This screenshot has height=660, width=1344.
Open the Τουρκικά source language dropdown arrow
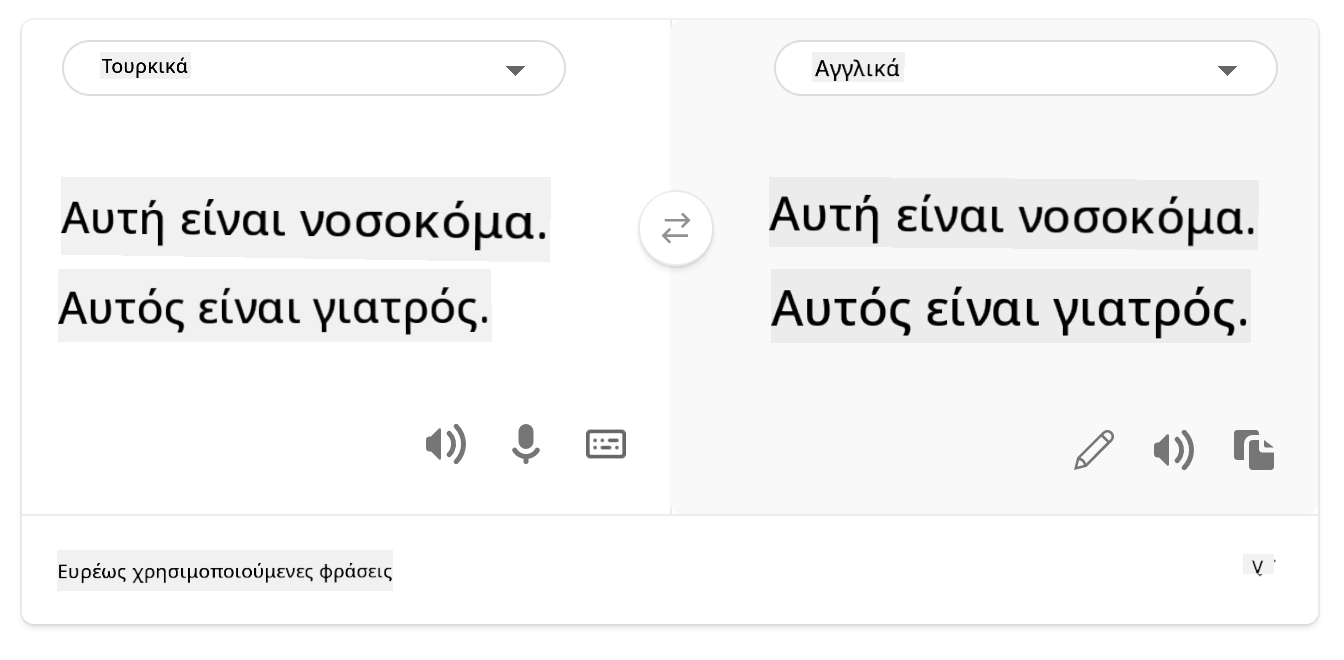tap(515, 70)
